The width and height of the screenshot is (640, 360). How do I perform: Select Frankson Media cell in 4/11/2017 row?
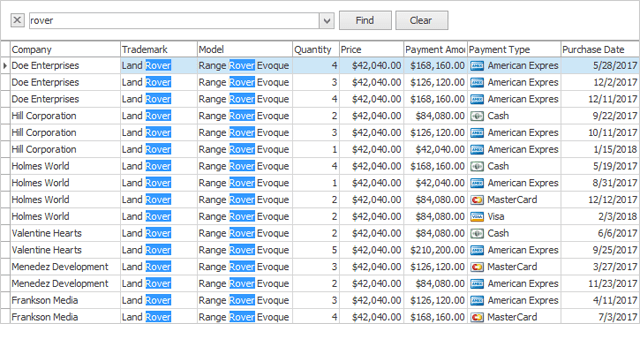tap(65, 300)
